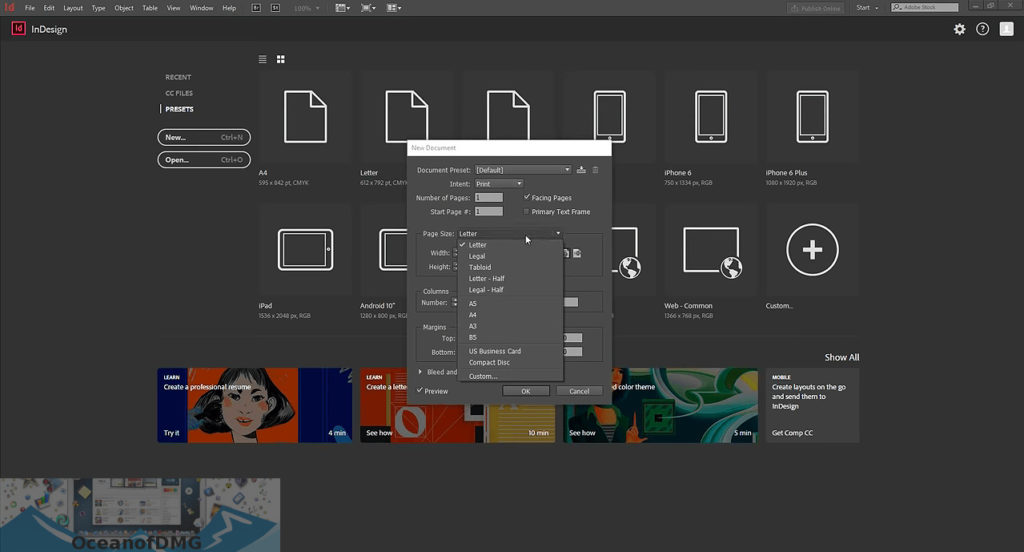Choose the A4 preset thumbnail
This screenshot has height=552, width=1024.
pyautogui.click(x=305, y=117)
